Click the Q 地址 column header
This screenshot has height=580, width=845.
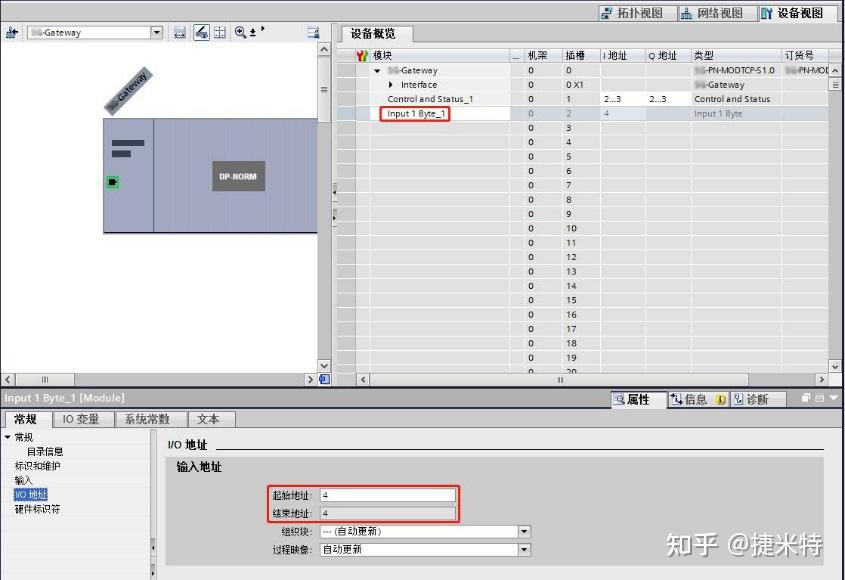pos(668,56)
